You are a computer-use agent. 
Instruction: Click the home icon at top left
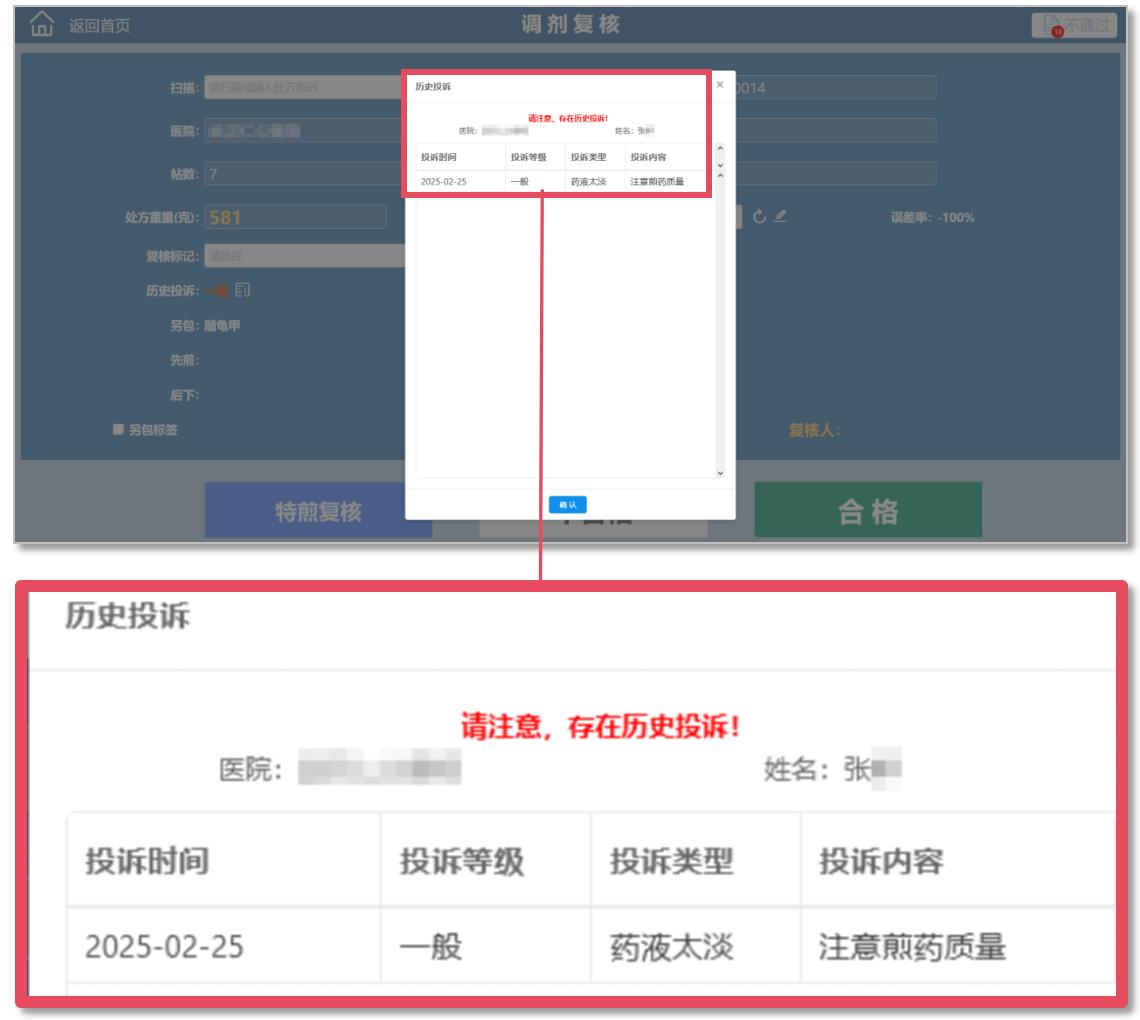click(x=41, y=24)
